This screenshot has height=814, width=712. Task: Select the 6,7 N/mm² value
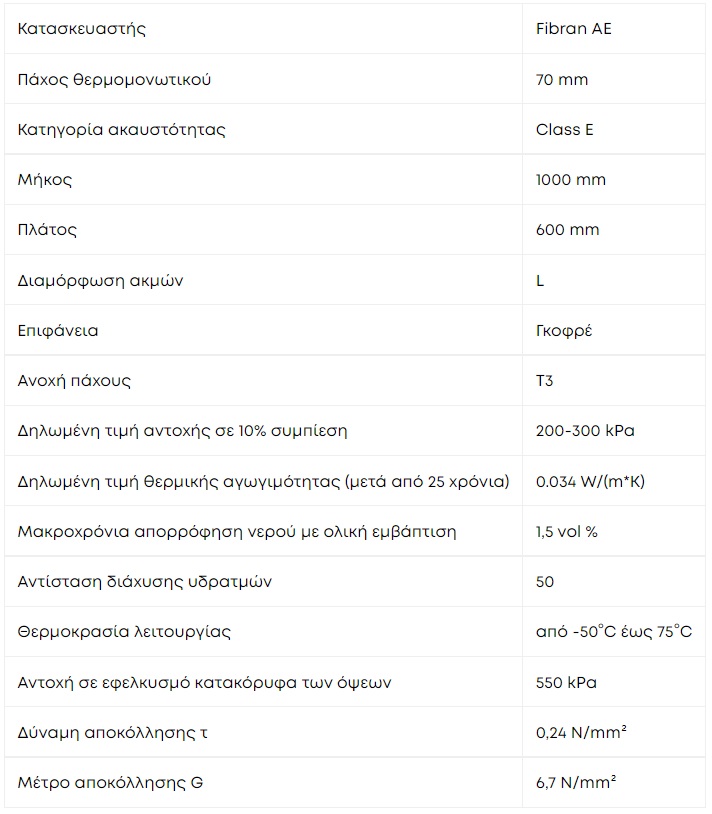(x=576, y=782)
